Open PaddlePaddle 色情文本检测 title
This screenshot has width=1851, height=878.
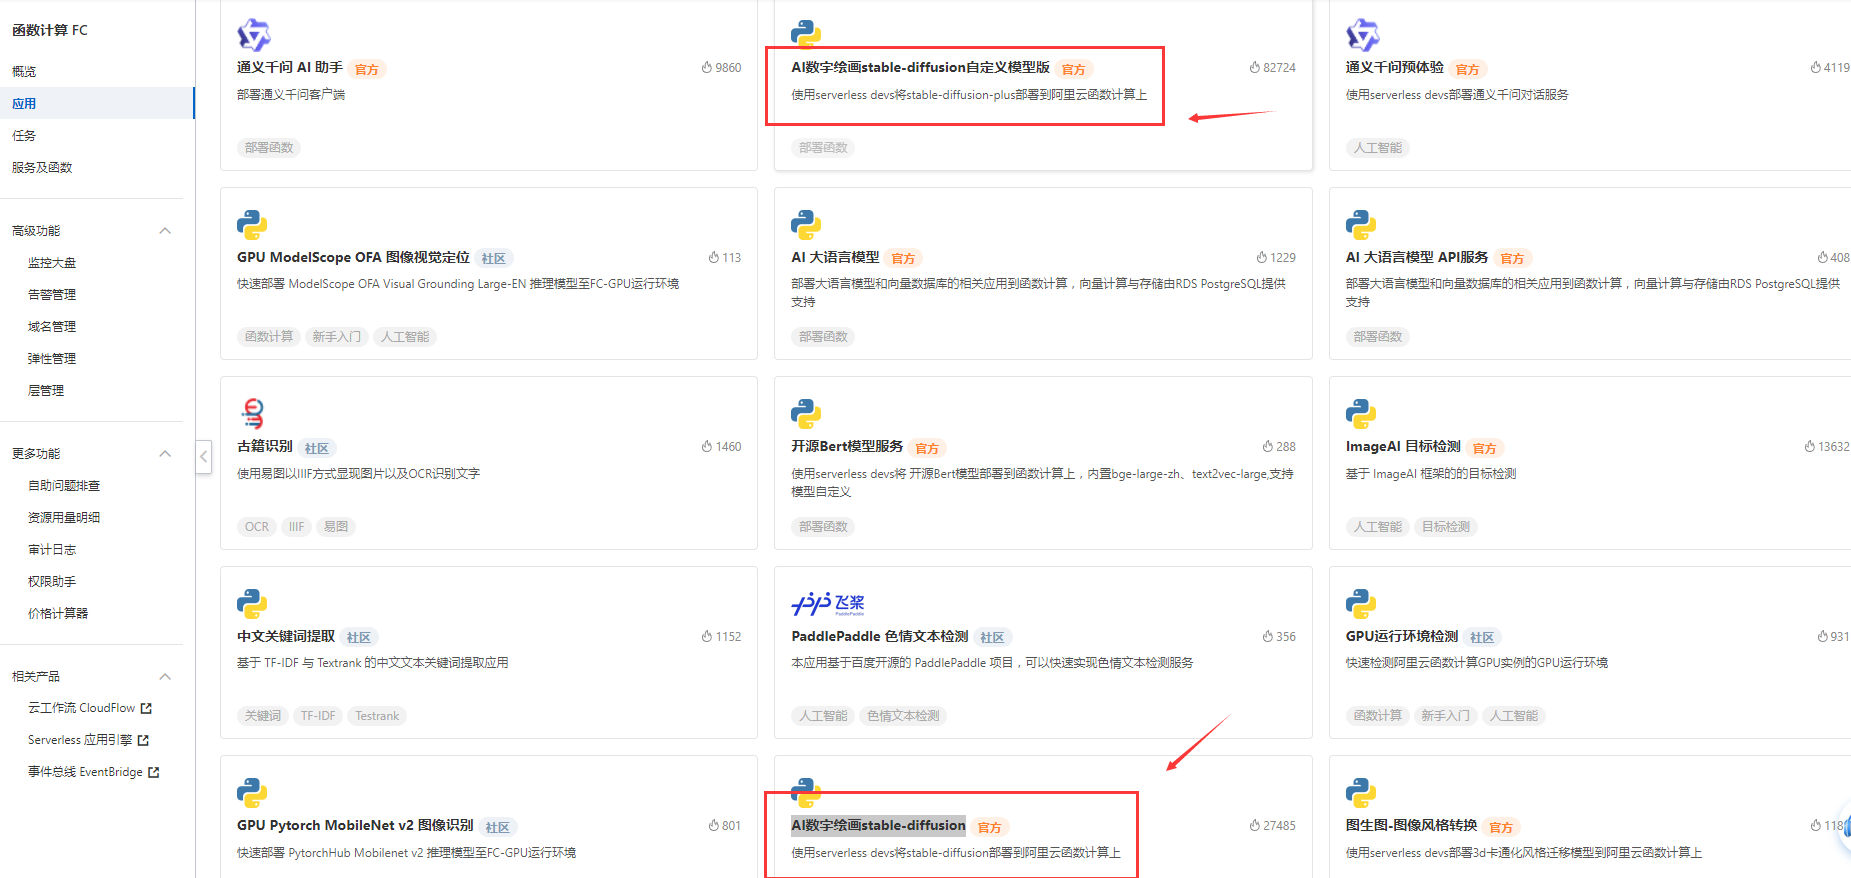(880, 636)
